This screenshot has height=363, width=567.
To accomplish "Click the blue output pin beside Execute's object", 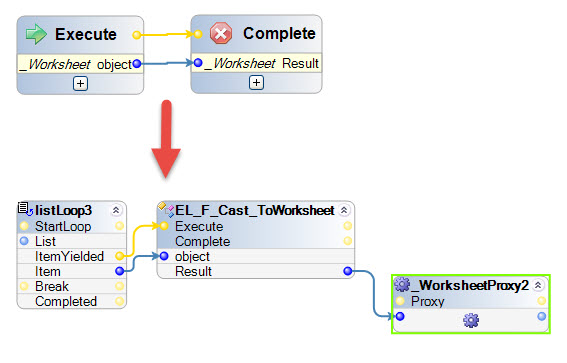I will 137,64.
